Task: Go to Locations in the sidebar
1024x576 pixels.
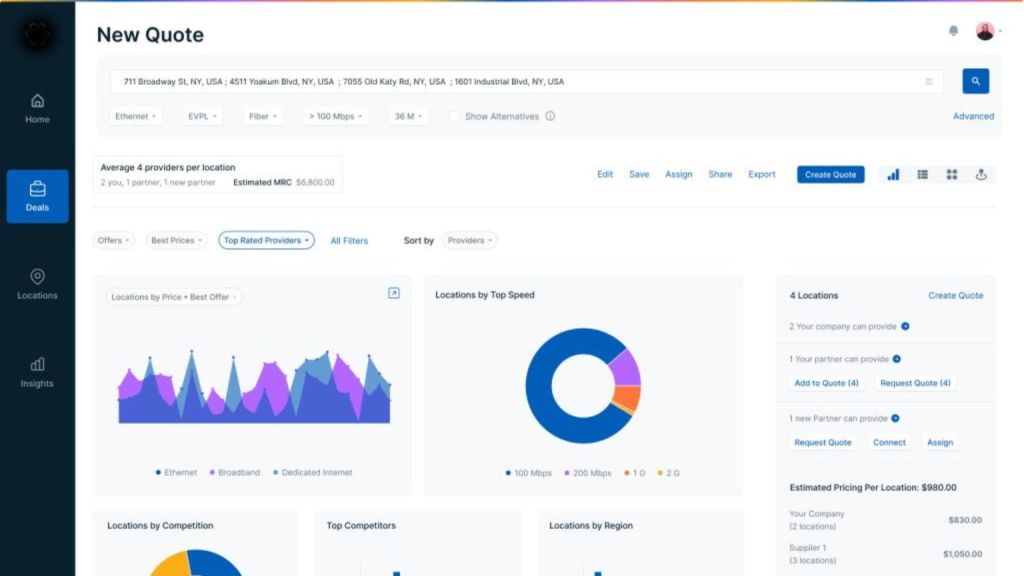Action: coord(37,284)
